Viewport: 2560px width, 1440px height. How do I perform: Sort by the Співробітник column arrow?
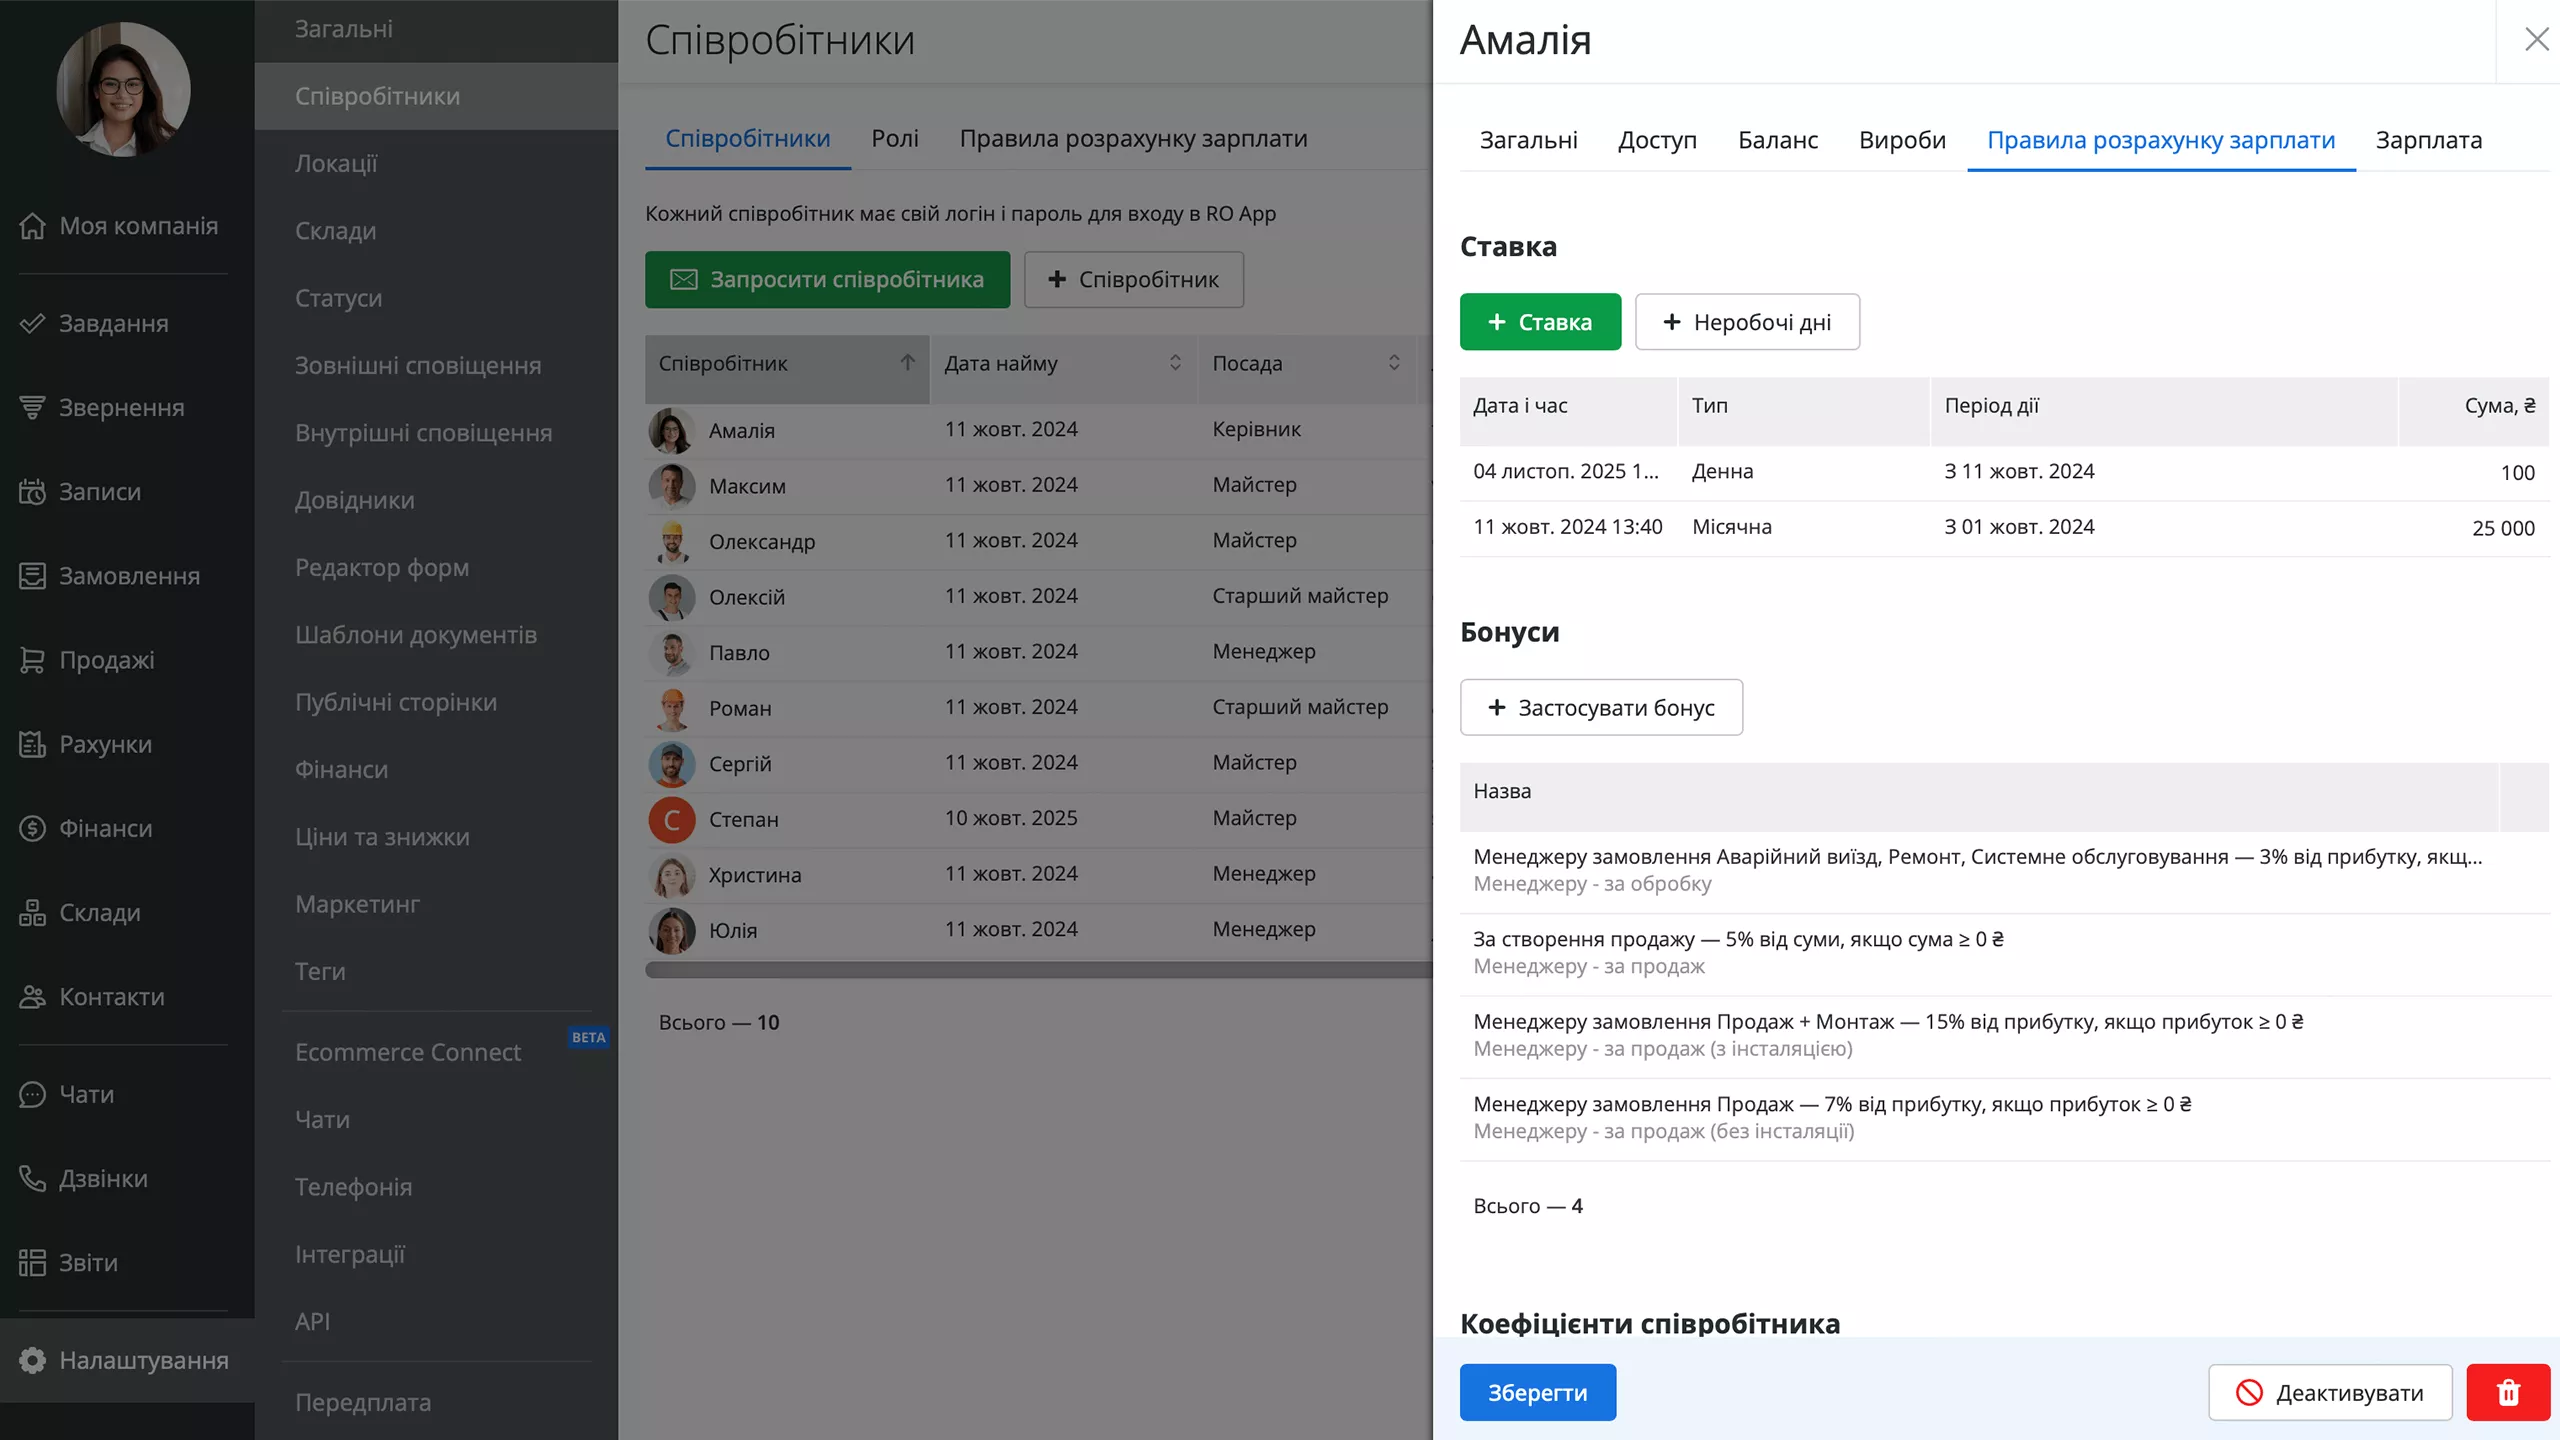click(x=907, y=363)
